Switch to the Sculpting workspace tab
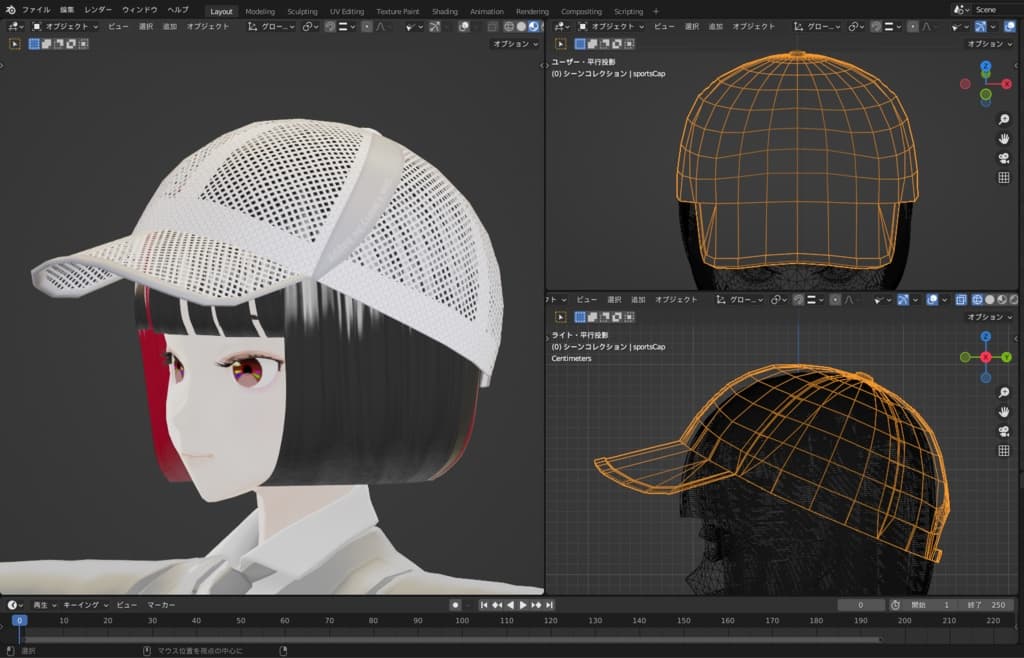This screenshot has width=1024, height=658. click(302, 11)
